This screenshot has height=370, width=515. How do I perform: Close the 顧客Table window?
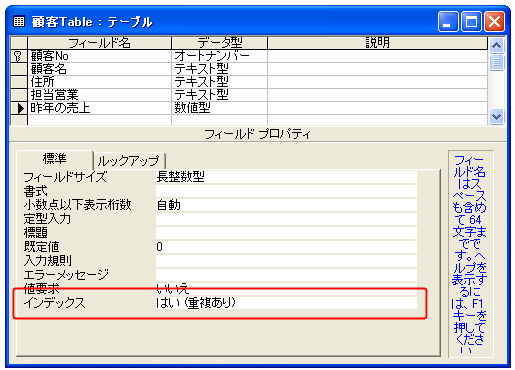[x=494, y=22]
